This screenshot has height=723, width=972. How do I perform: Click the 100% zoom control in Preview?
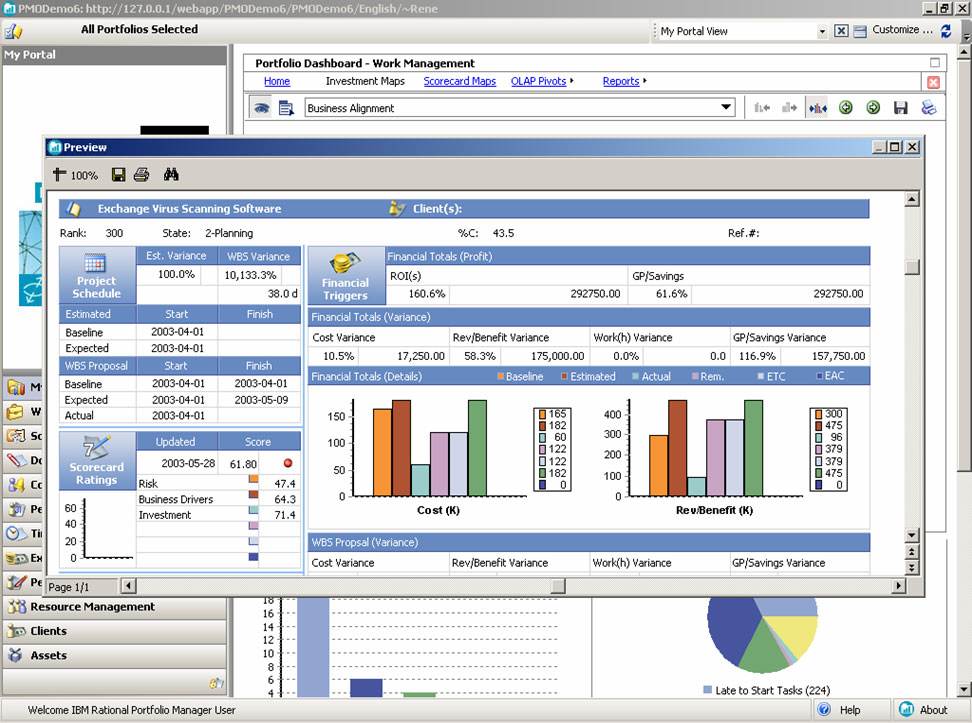pos(76,175)
